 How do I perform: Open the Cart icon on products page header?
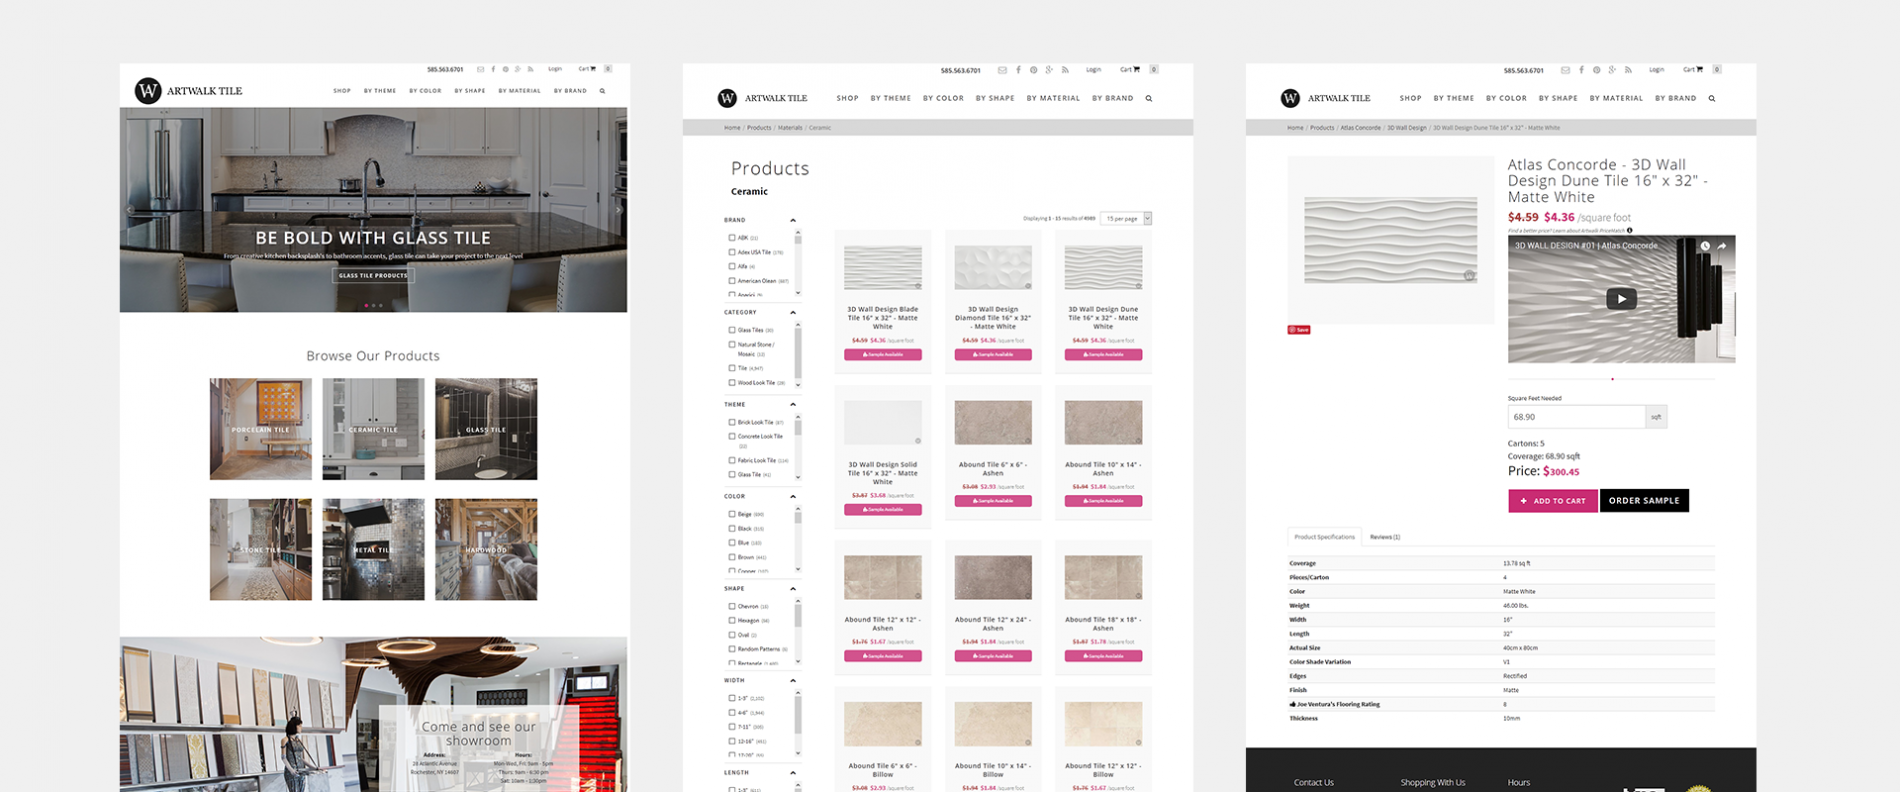tap(1130, 70)
